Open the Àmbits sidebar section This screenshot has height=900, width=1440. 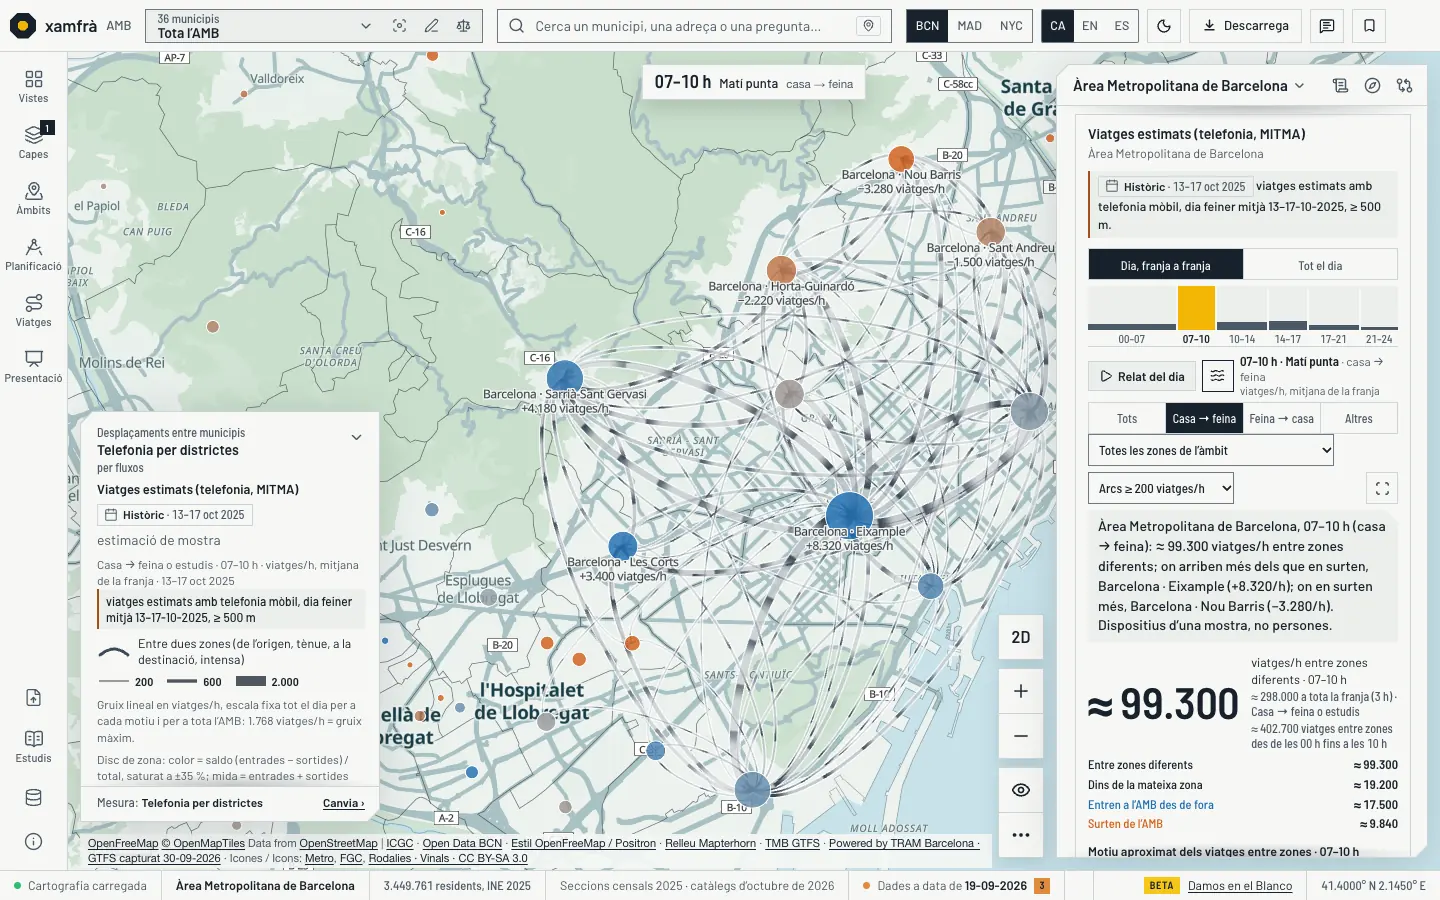click(x=33, y=198)
